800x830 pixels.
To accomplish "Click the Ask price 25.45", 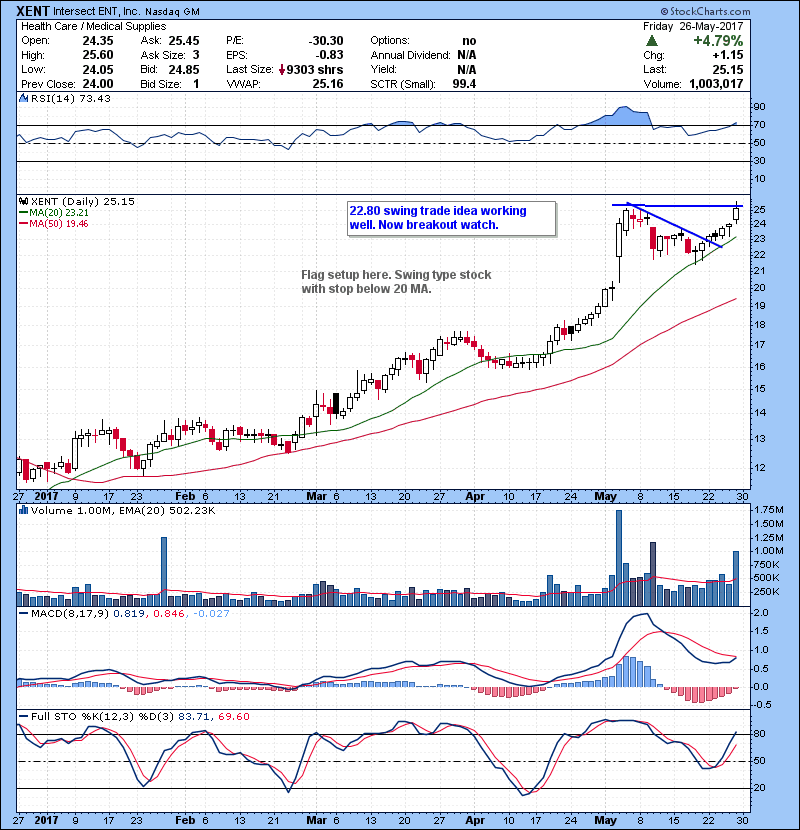I will pos(184,41).
